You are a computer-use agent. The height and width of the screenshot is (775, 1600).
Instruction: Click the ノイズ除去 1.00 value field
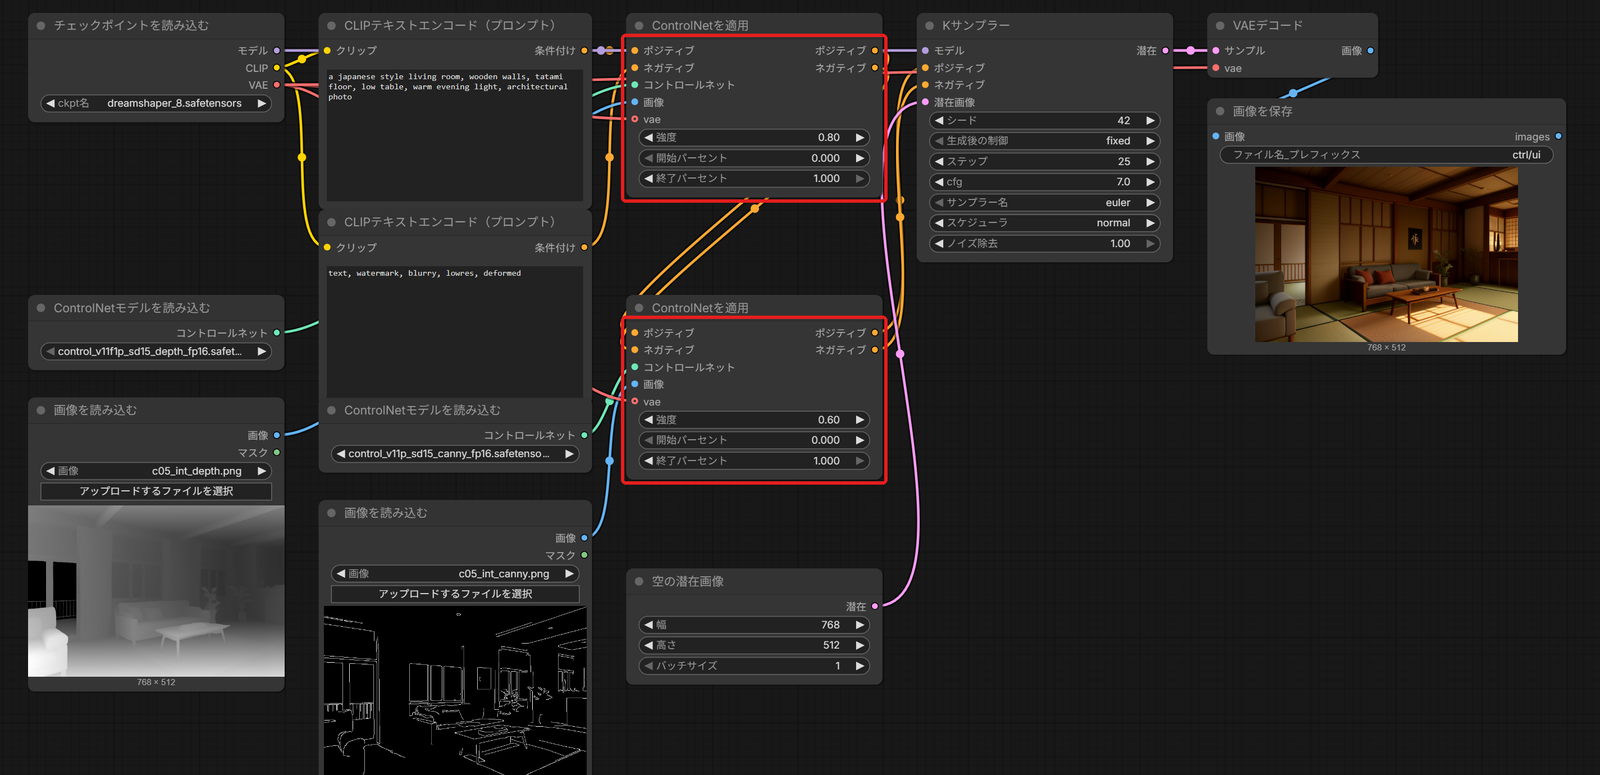1044,243
